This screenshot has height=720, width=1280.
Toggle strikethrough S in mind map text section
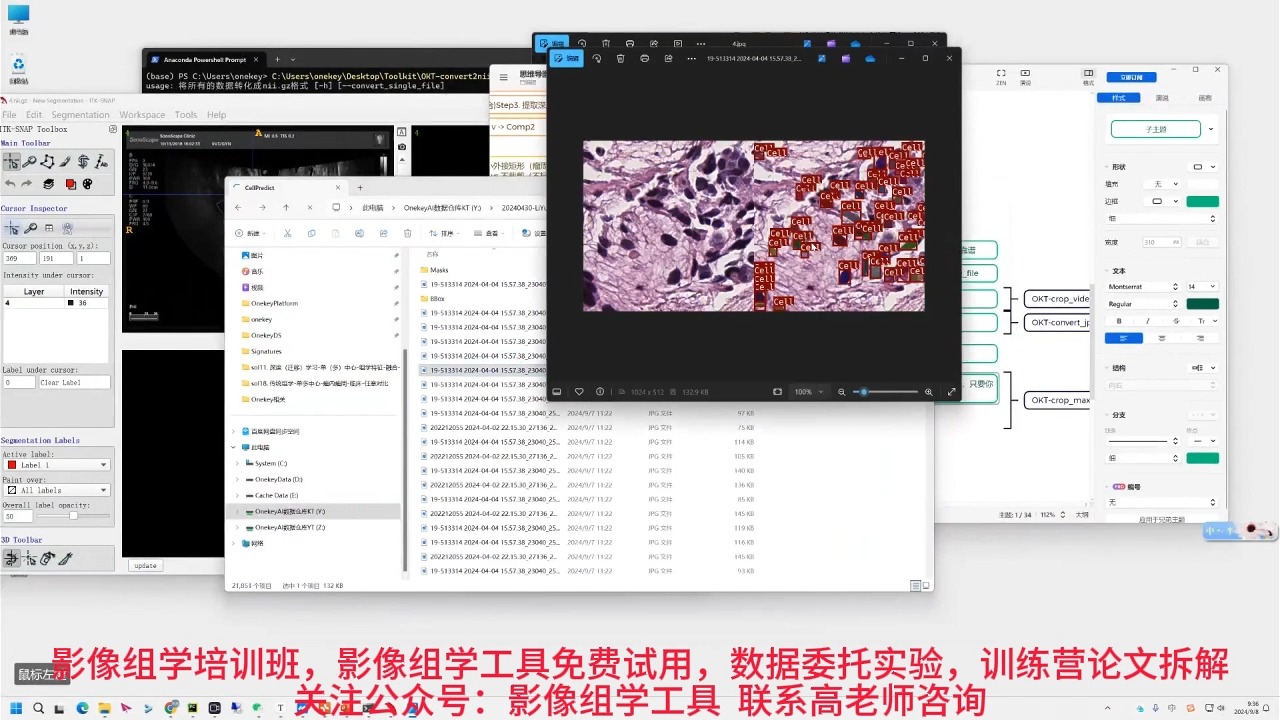tap(1175, 321)
